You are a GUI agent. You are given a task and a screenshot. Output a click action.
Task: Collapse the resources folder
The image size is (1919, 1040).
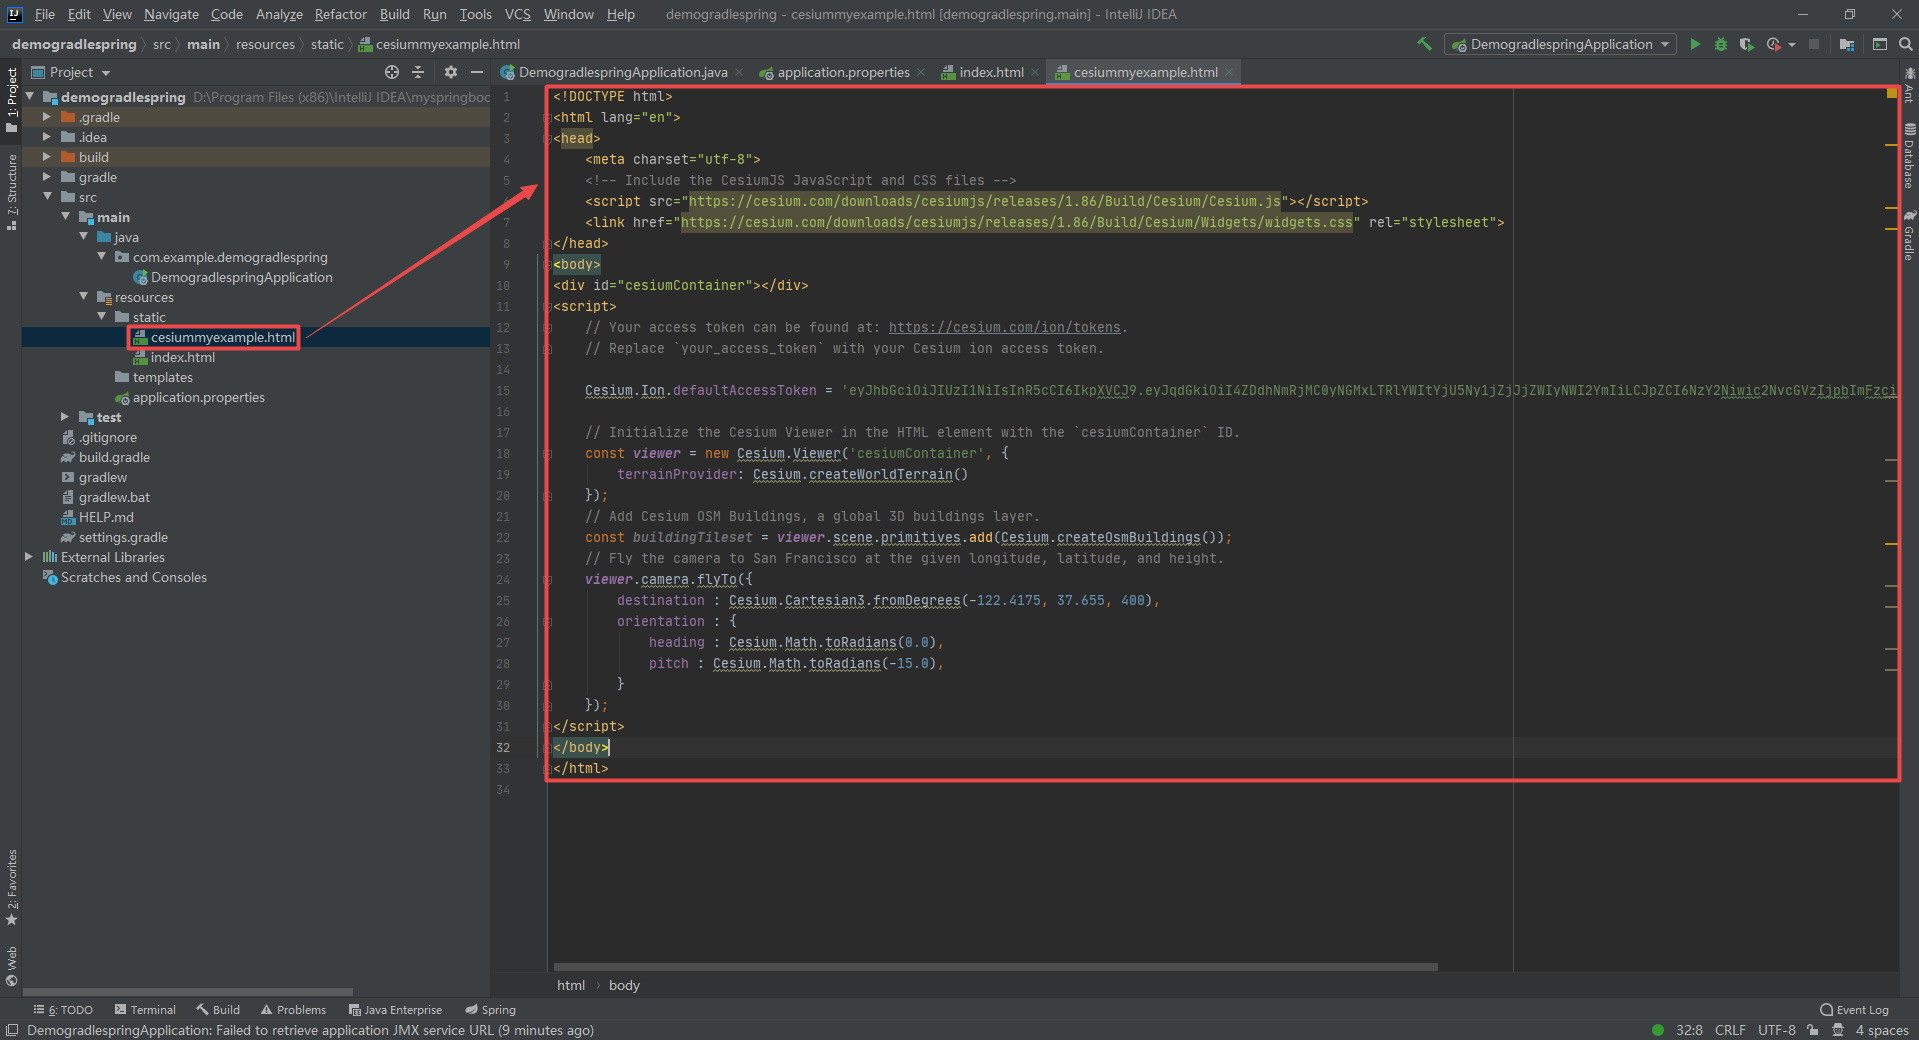coord(83,297)
